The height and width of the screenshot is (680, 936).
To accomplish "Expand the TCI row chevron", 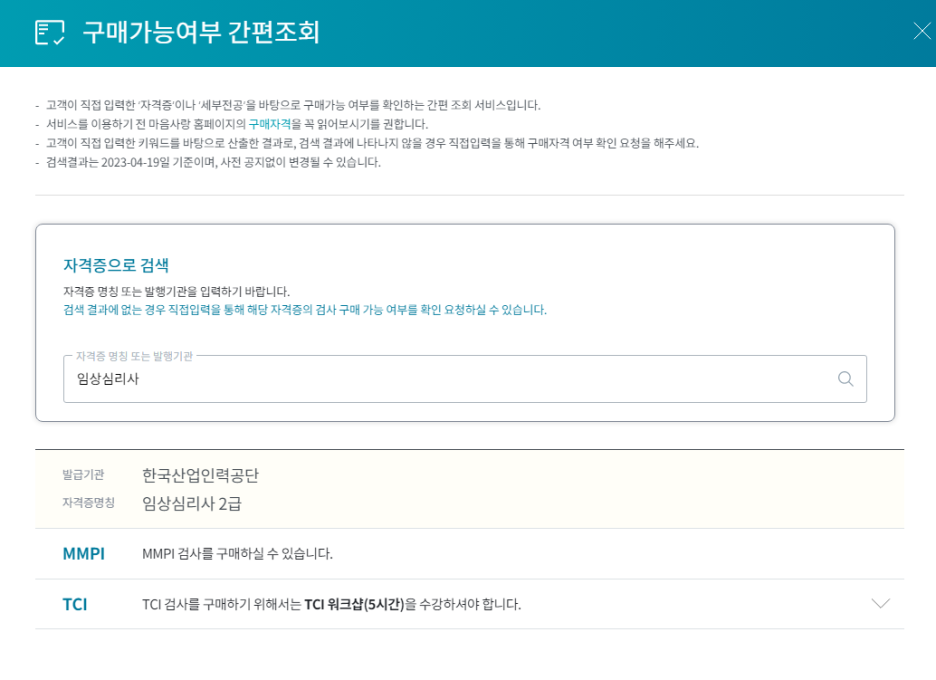I will [x=880, y=604].
